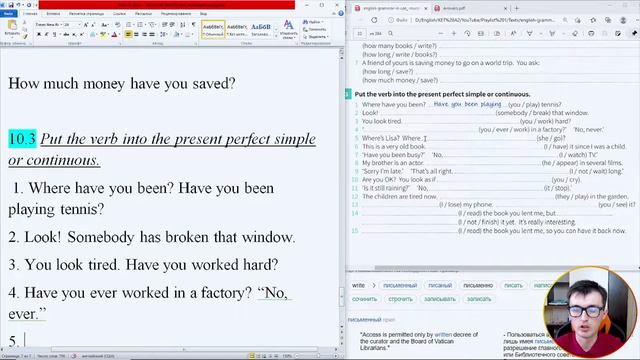The image size is (640, 360).
Task: Open the Разметка страницы ribbon tab
Action: coord(86,13)
